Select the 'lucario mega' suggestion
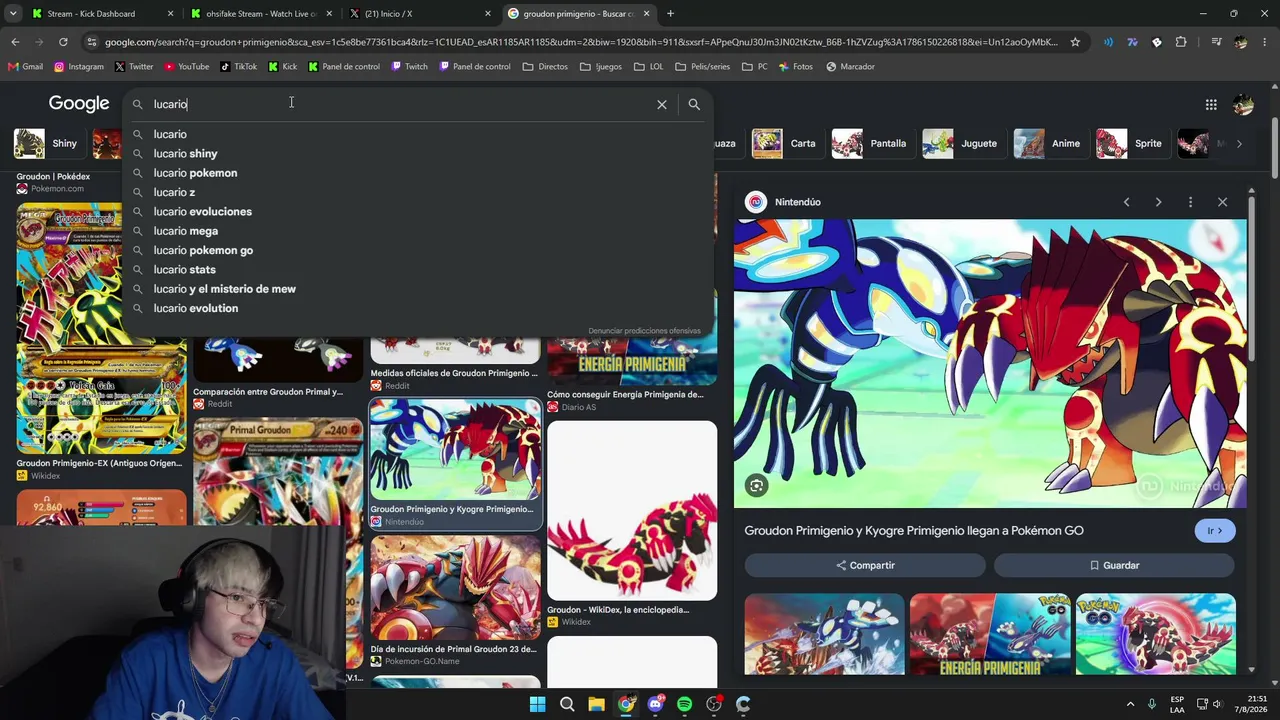The width and height of the screenshot is (1280, 720). 420,231
